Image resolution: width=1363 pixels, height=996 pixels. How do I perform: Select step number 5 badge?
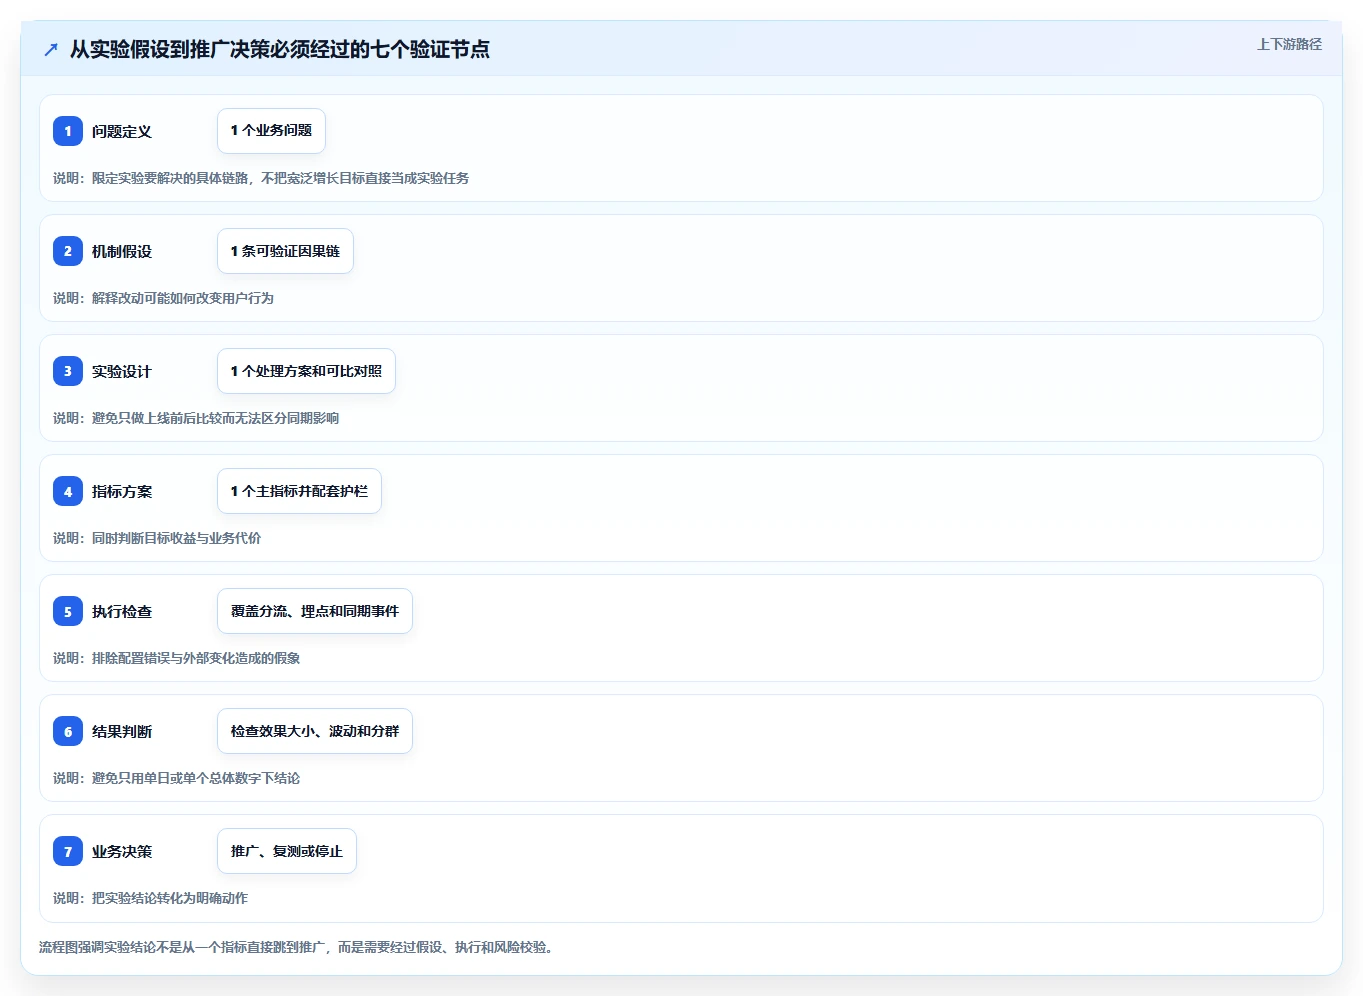click(68, 611)
